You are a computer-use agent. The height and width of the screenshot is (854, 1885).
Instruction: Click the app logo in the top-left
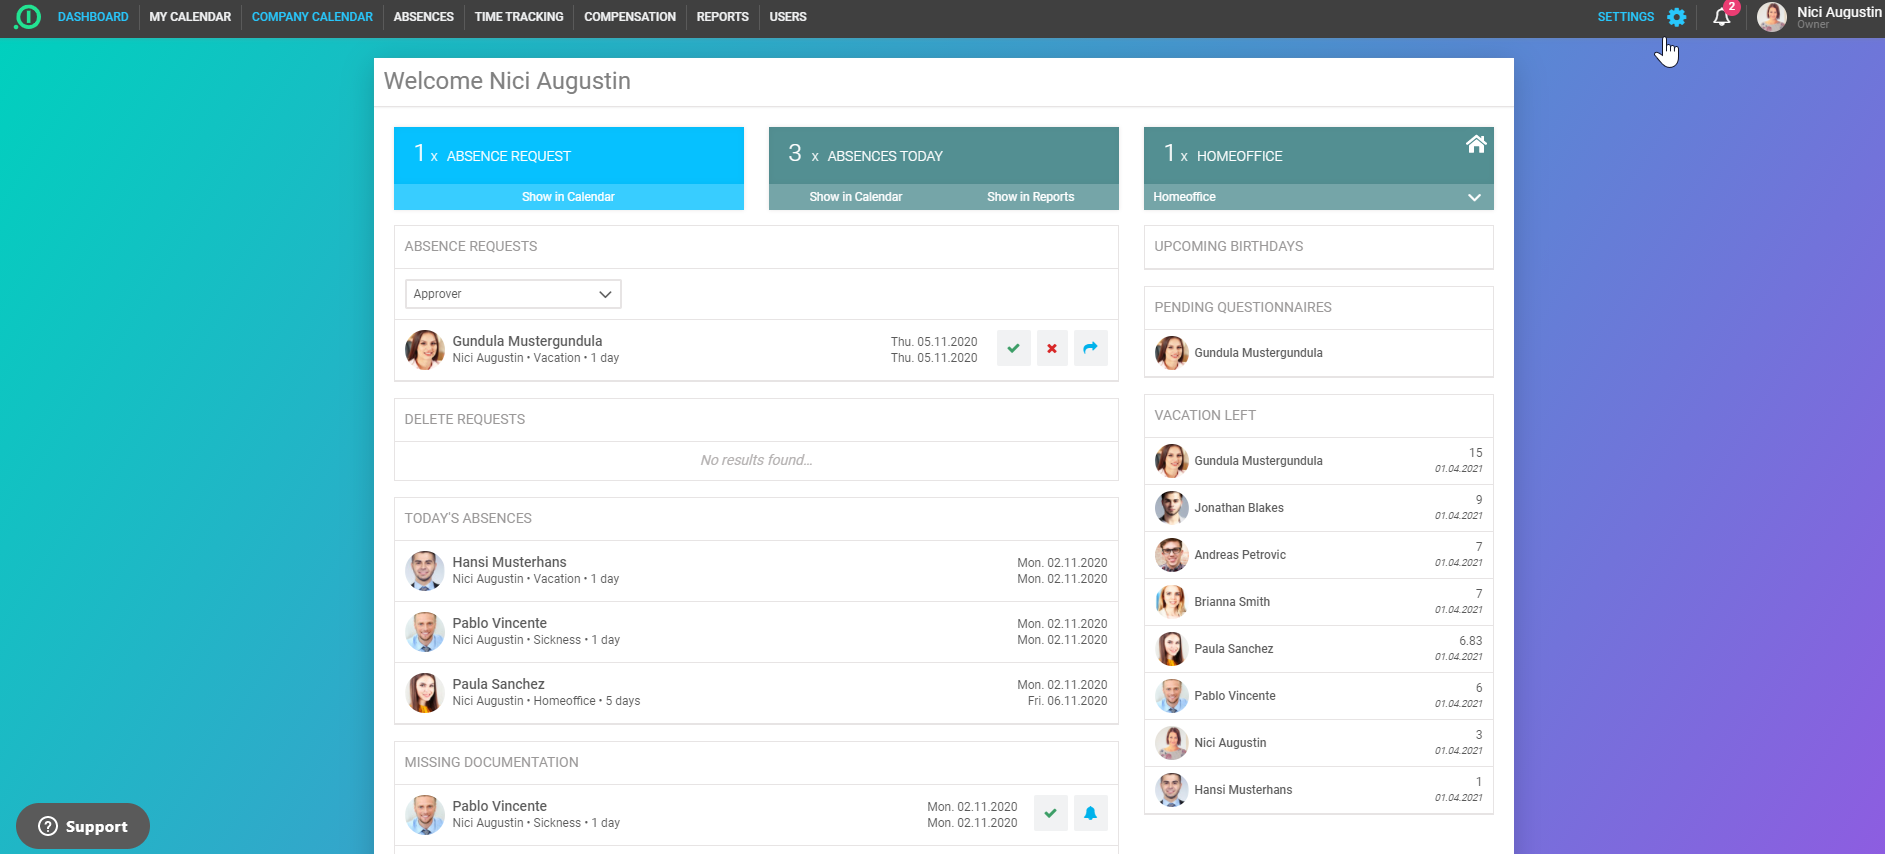(x=28, y=17)
